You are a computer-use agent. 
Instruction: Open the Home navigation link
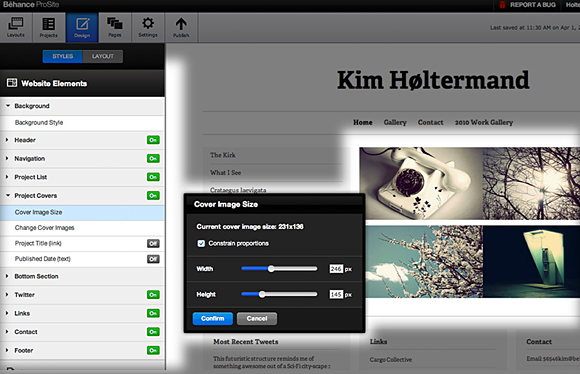click(362, 122)
